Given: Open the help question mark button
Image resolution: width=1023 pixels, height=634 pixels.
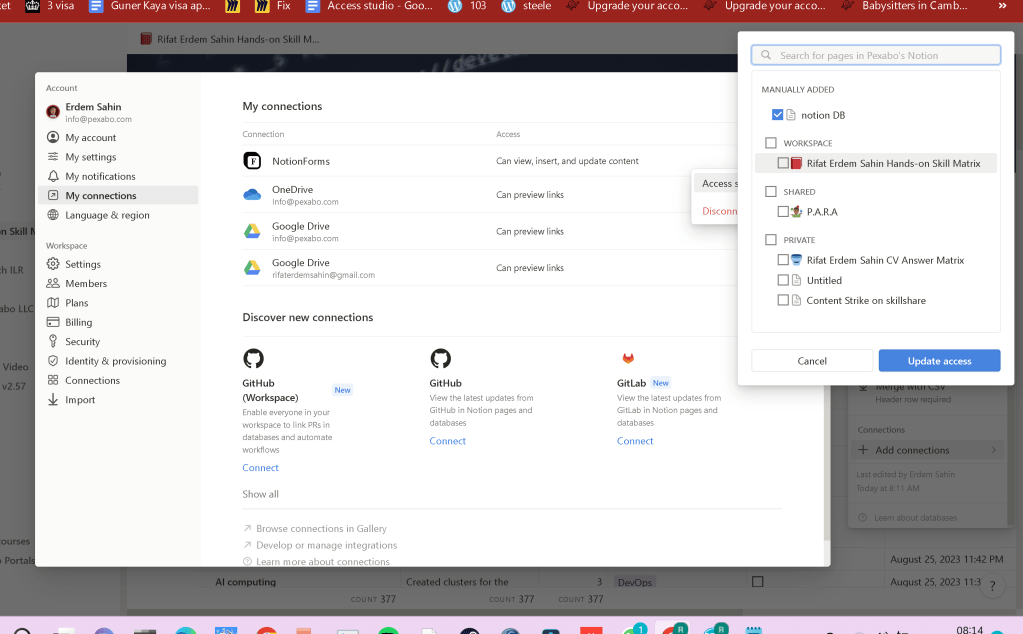Looking at the screenshot, I should click(x=992, y=585).
